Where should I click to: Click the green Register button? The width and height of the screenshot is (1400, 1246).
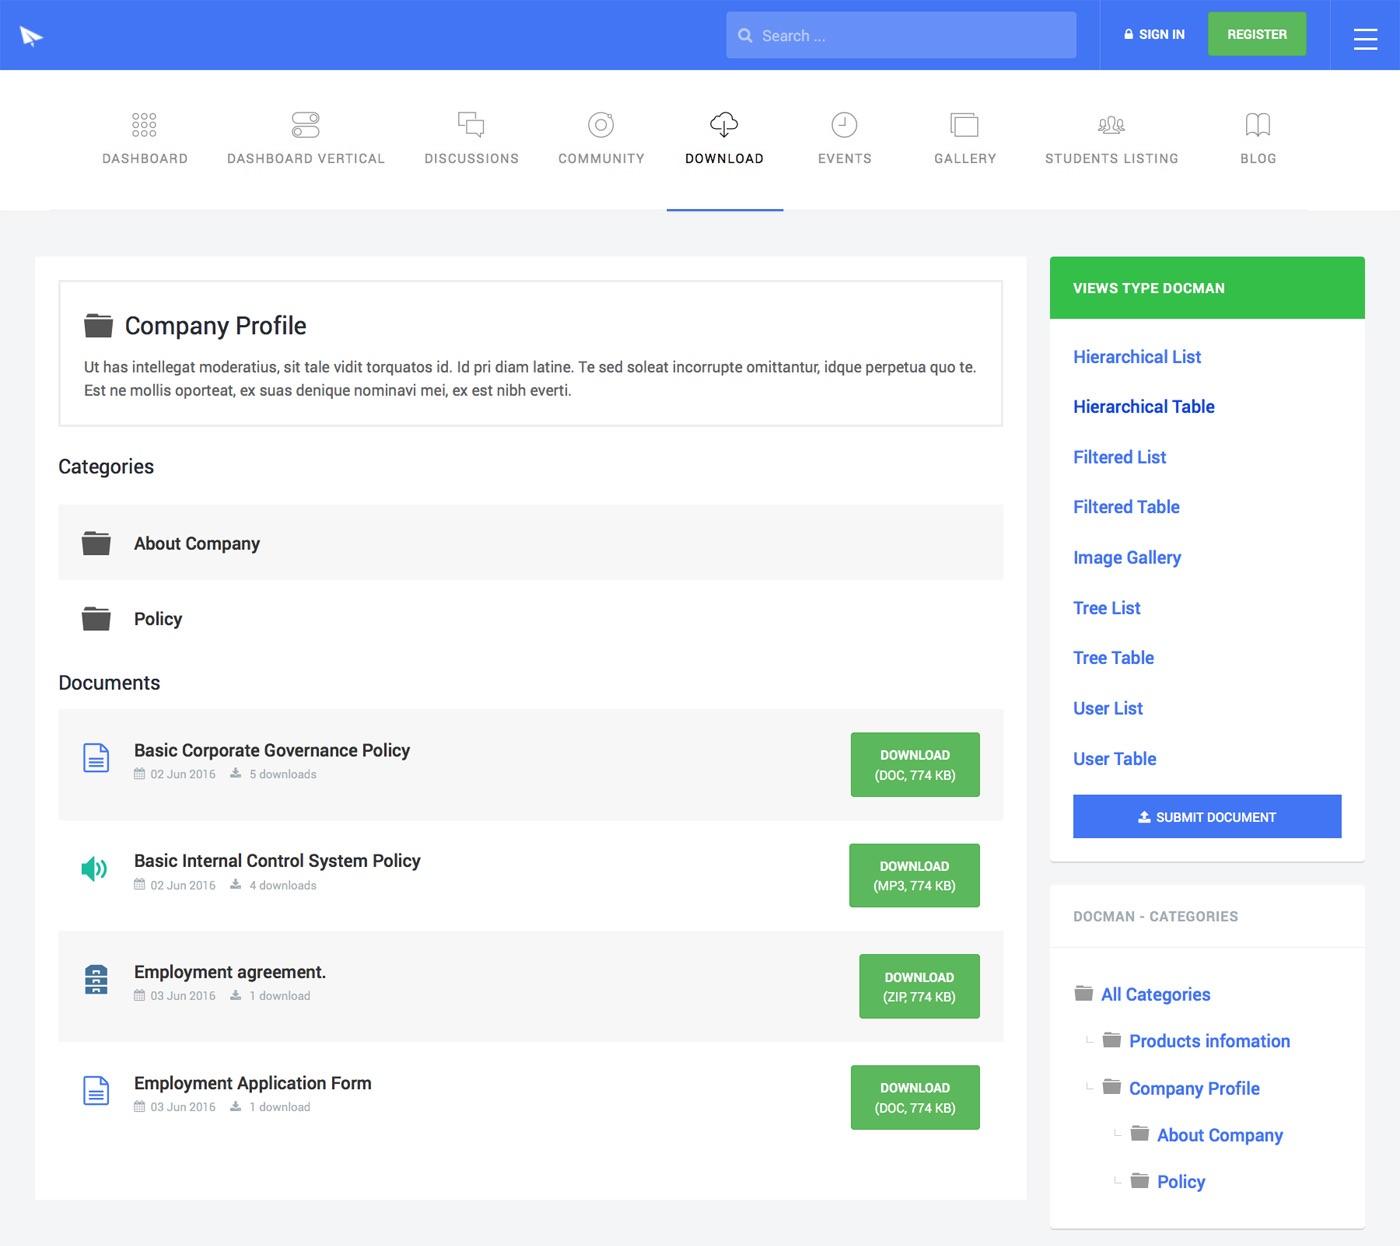(1257, 34)
